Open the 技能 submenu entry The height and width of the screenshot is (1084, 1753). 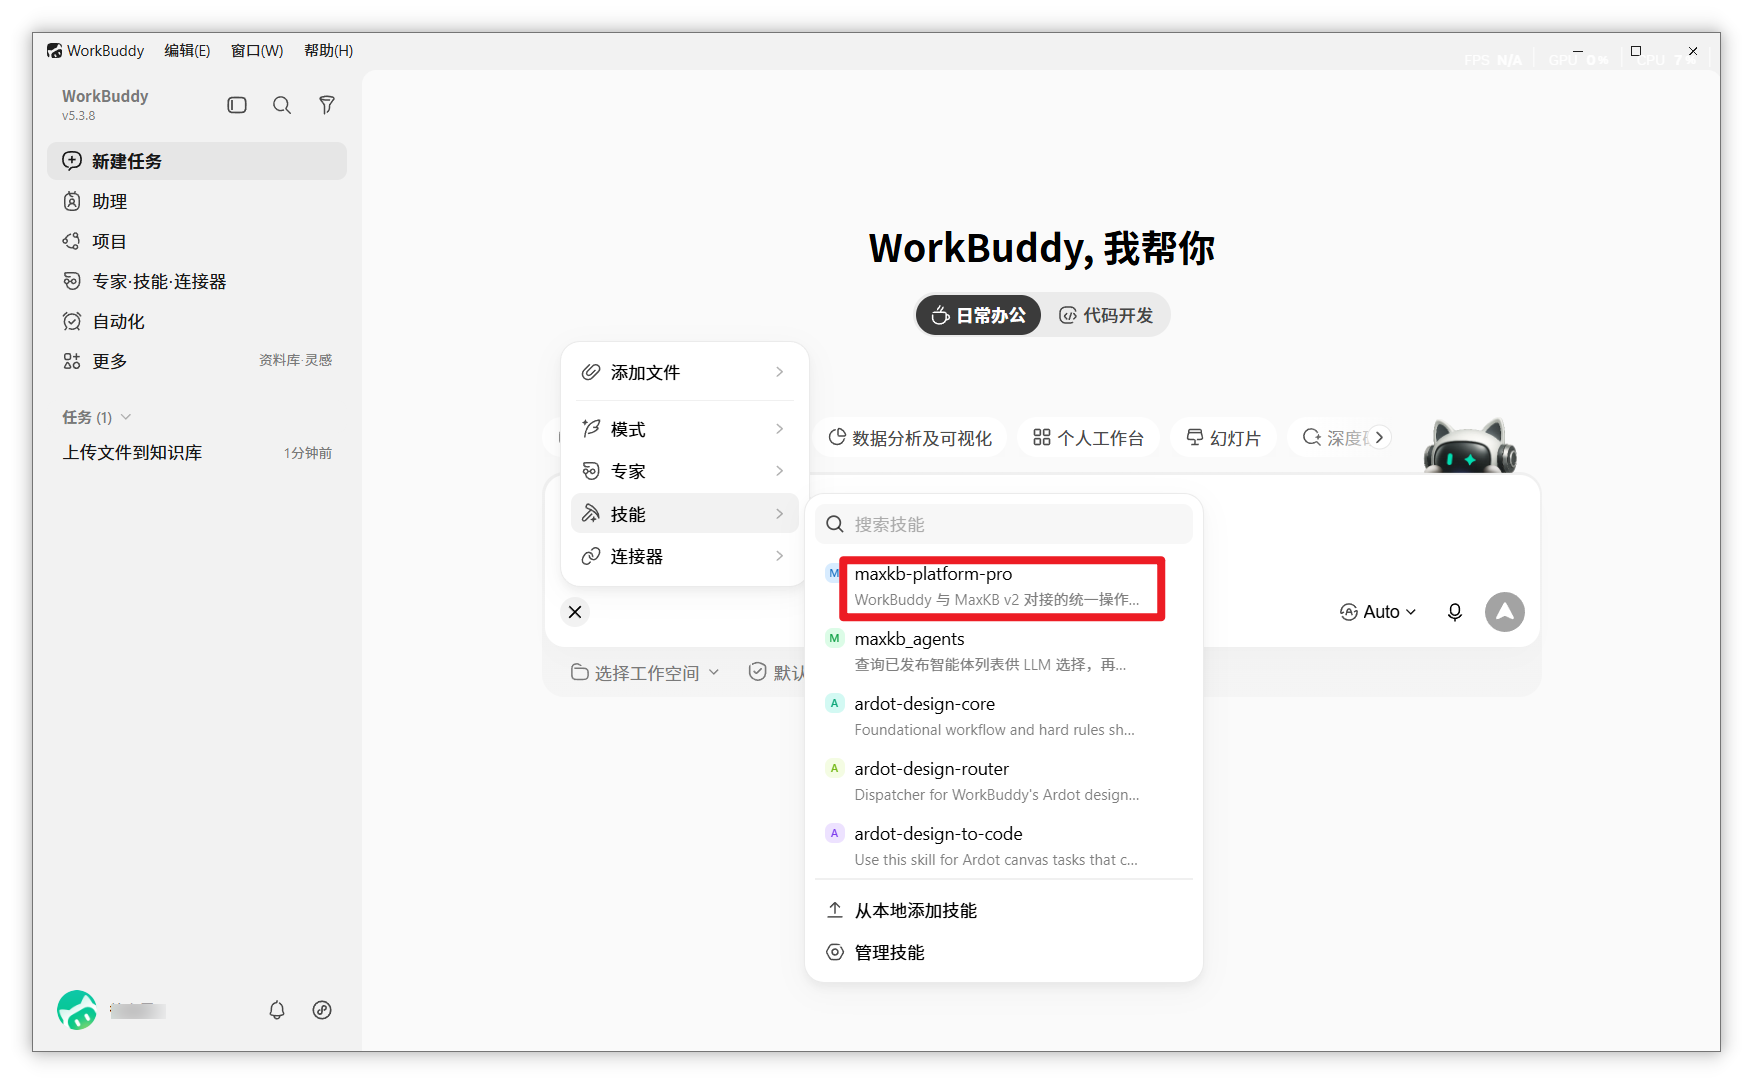click(685, 514)
